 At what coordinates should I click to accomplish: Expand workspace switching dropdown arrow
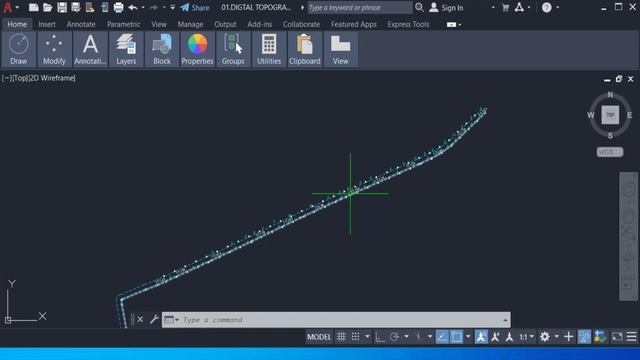tap(556, 337)
